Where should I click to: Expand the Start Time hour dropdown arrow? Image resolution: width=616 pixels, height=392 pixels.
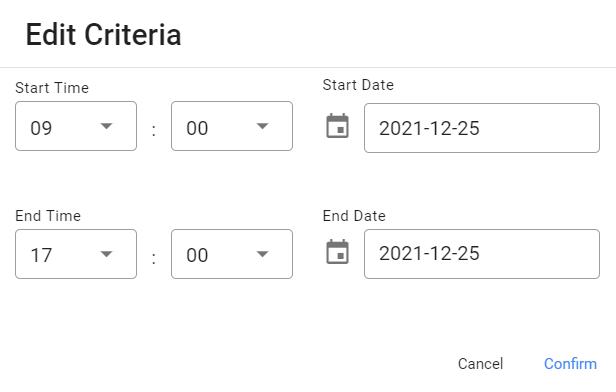pyautogui.click(x=106, y=126)
